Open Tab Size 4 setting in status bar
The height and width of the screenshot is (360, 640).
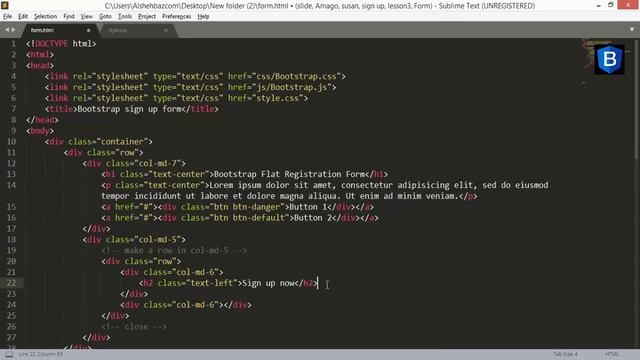[565, 354]
